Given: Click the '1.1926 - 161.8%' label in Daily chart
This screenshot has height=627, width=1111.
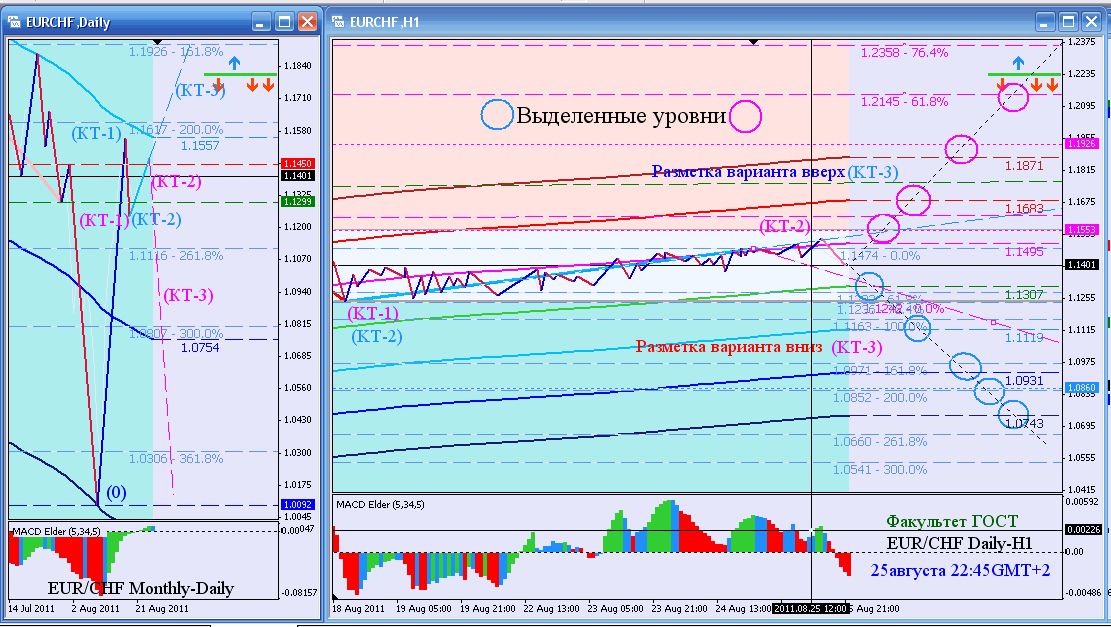Looking at the screenshot, I should coord(176,52).
